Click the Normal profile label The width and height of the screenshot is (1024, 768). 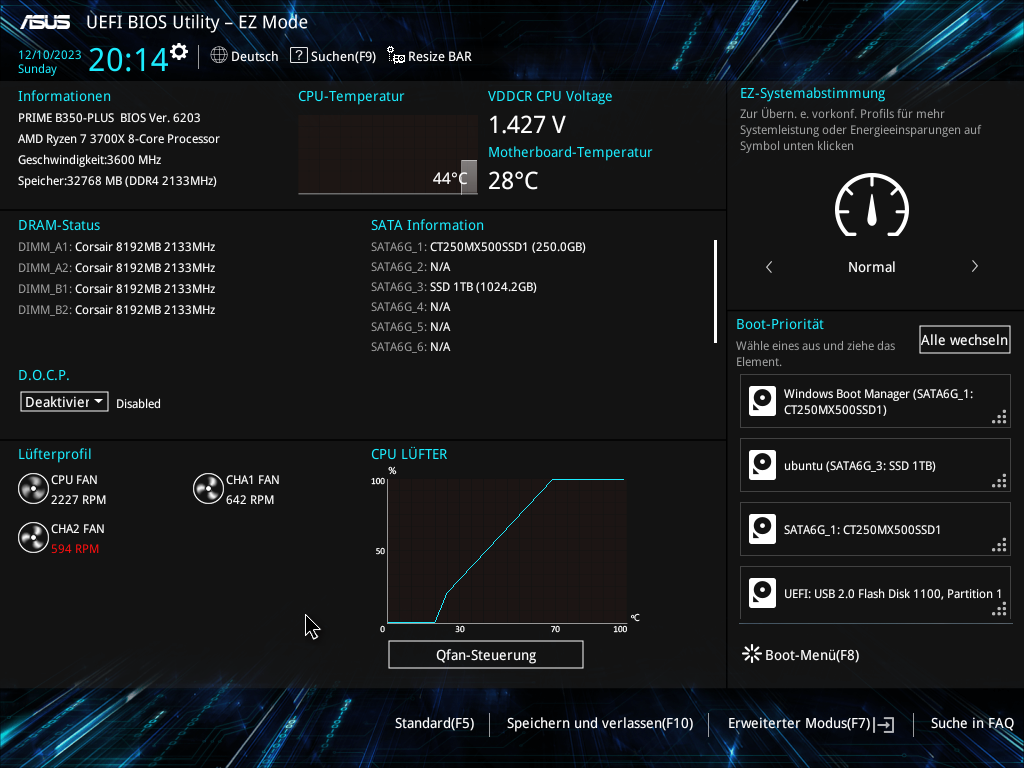tap(872, 266)
